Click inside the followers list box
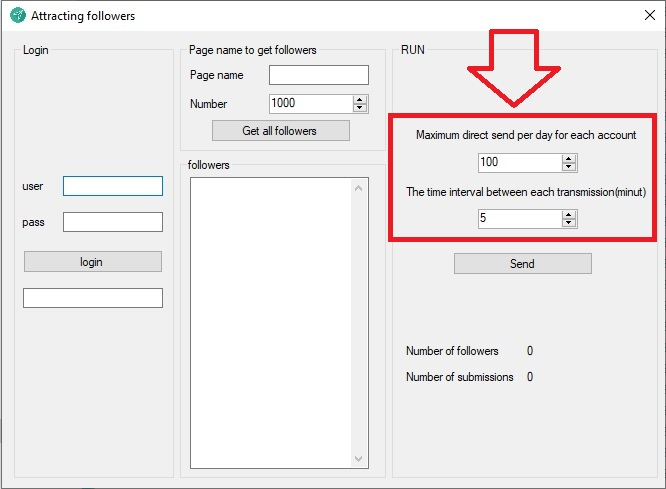Image resolution: width=666 pixels, height=489 pixels. [270, 322]
